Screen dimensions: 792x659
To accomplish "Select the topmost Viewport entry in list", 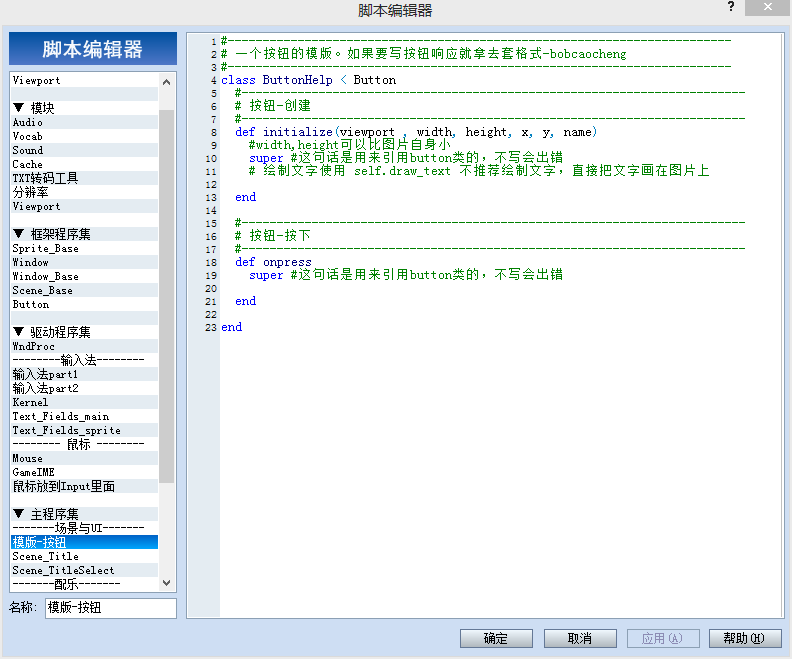I will pos(84,80).
